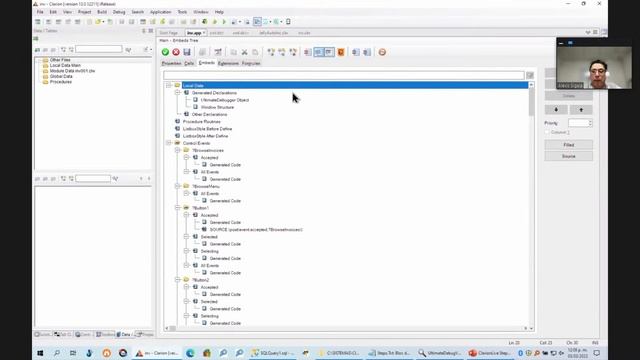Click the red X Cancel icon
This screenshot has height=360, width=640.
pos(176,52)
